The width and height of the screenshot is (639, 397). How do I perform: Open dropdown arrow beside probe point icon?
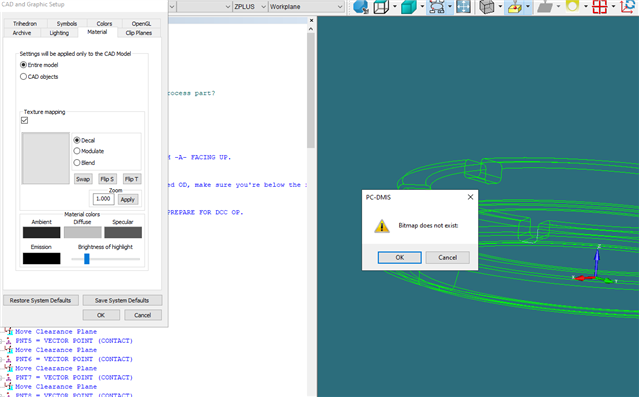pos(528,7)
